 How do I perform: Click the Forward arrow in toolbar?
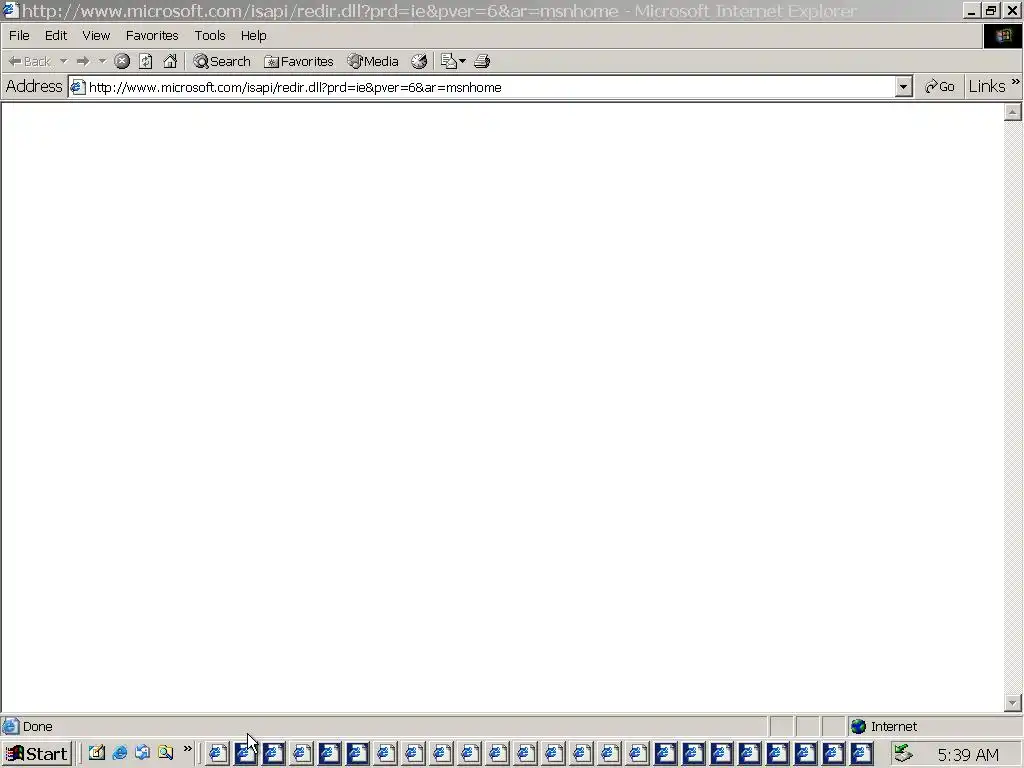tap(83, 61)
